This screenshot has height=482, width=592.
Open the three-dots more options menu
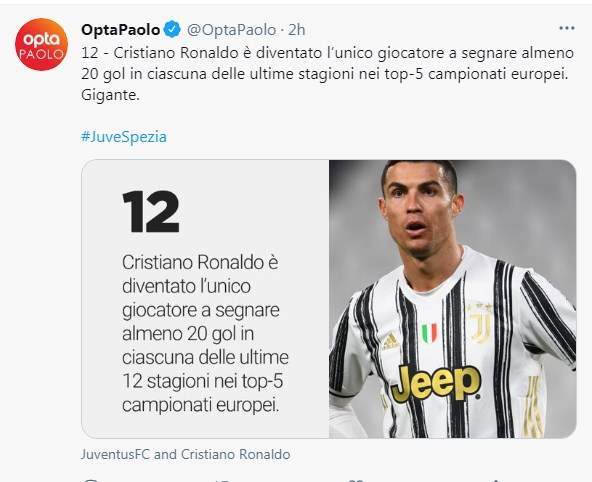tap(566, 28)
